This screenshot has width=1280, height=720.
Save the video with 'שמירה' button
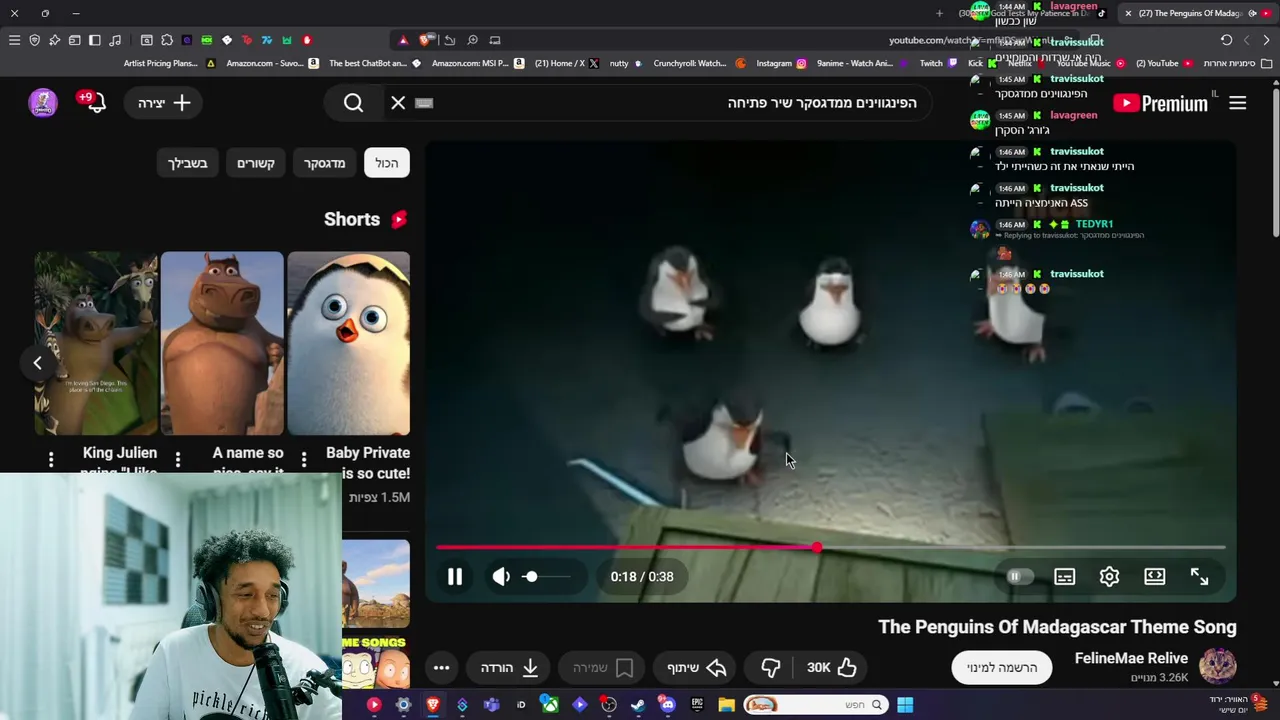tap(603, 668)
